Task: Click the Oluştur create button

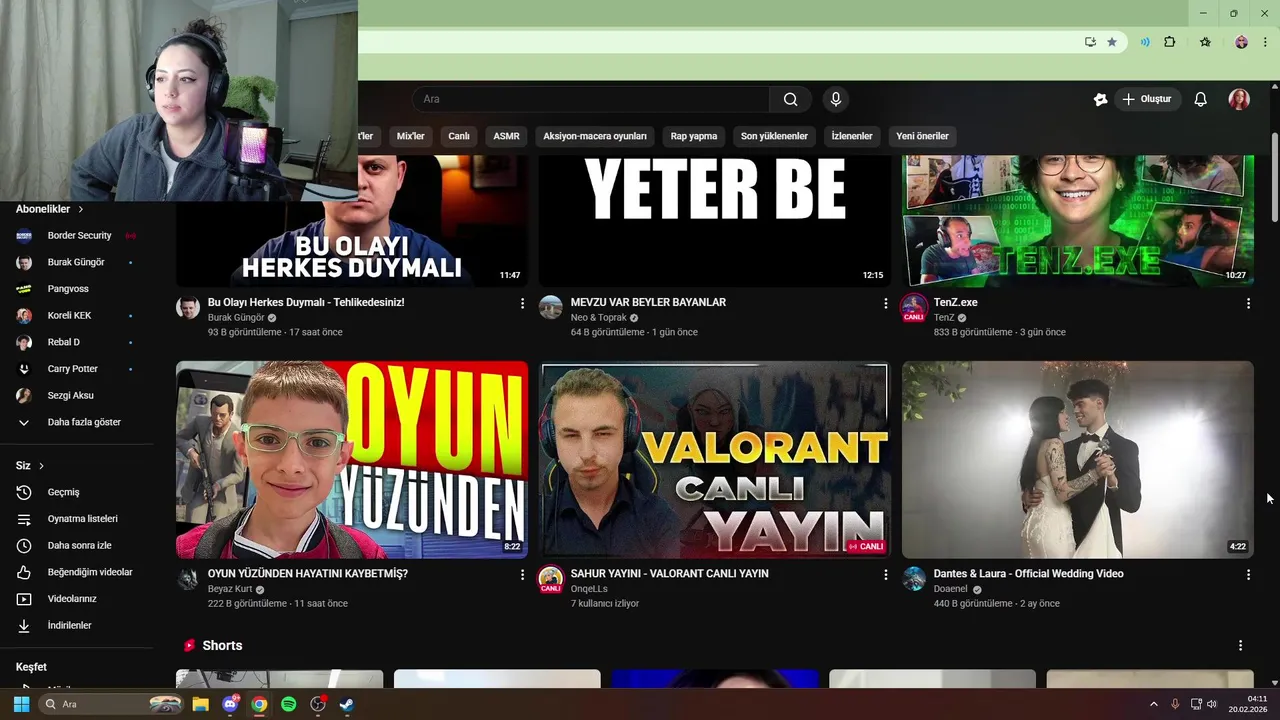Action: [x=1146, y=99]
